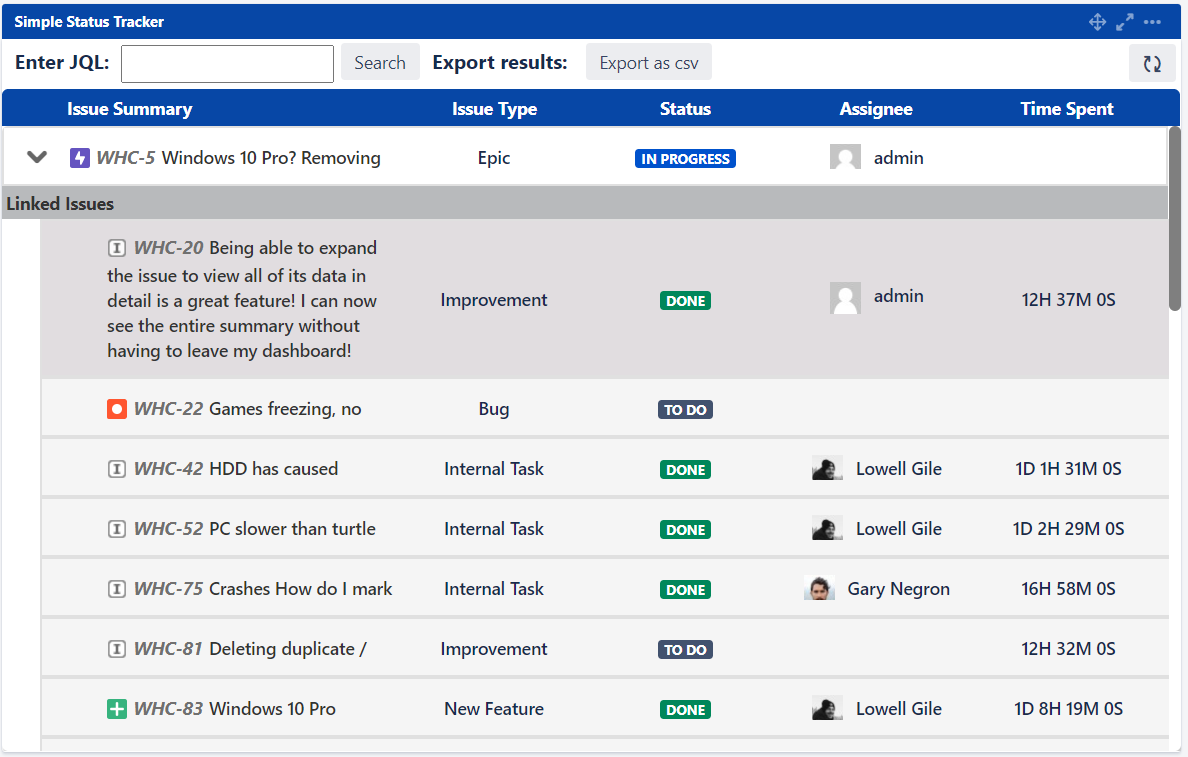Open issue link WHC-81
Screen dimensions: 1188x757
point(168,649)
